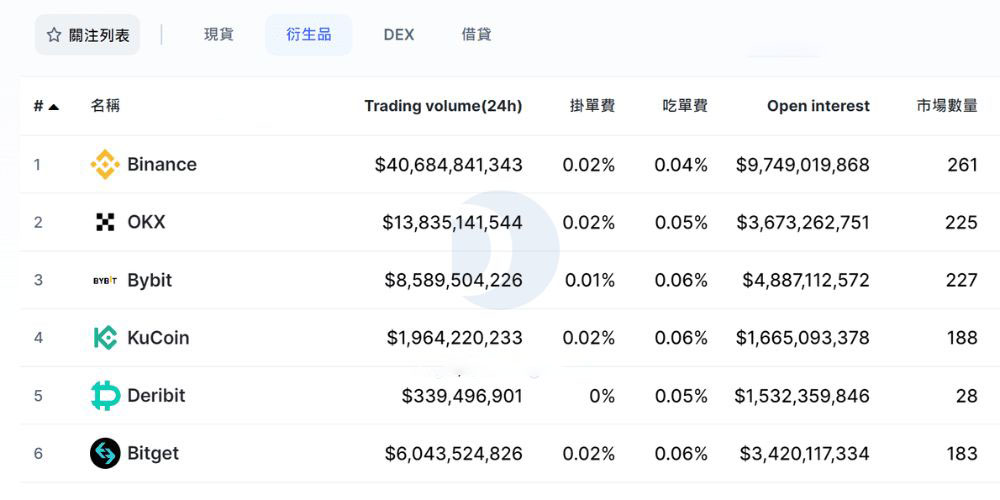The image size is (1000, 500).
Task: Click Bitget open interest $3,420,117,334
Action: pyautogui.click(x=805, y=454)
